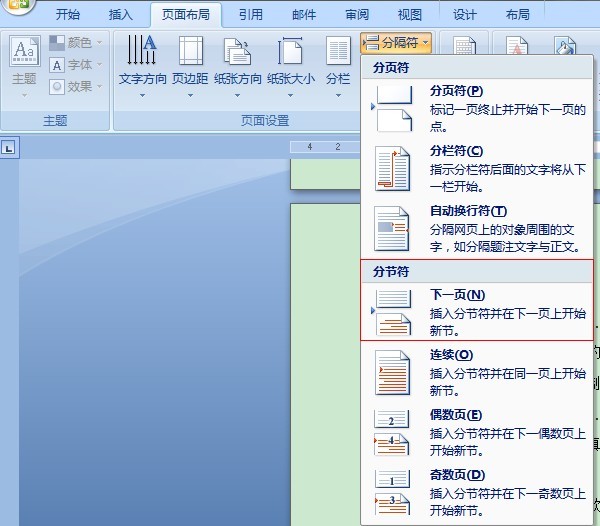Viewport: 600px width, 526px height.
Task: Click into the green document page
Action: [x=325, y=363]
